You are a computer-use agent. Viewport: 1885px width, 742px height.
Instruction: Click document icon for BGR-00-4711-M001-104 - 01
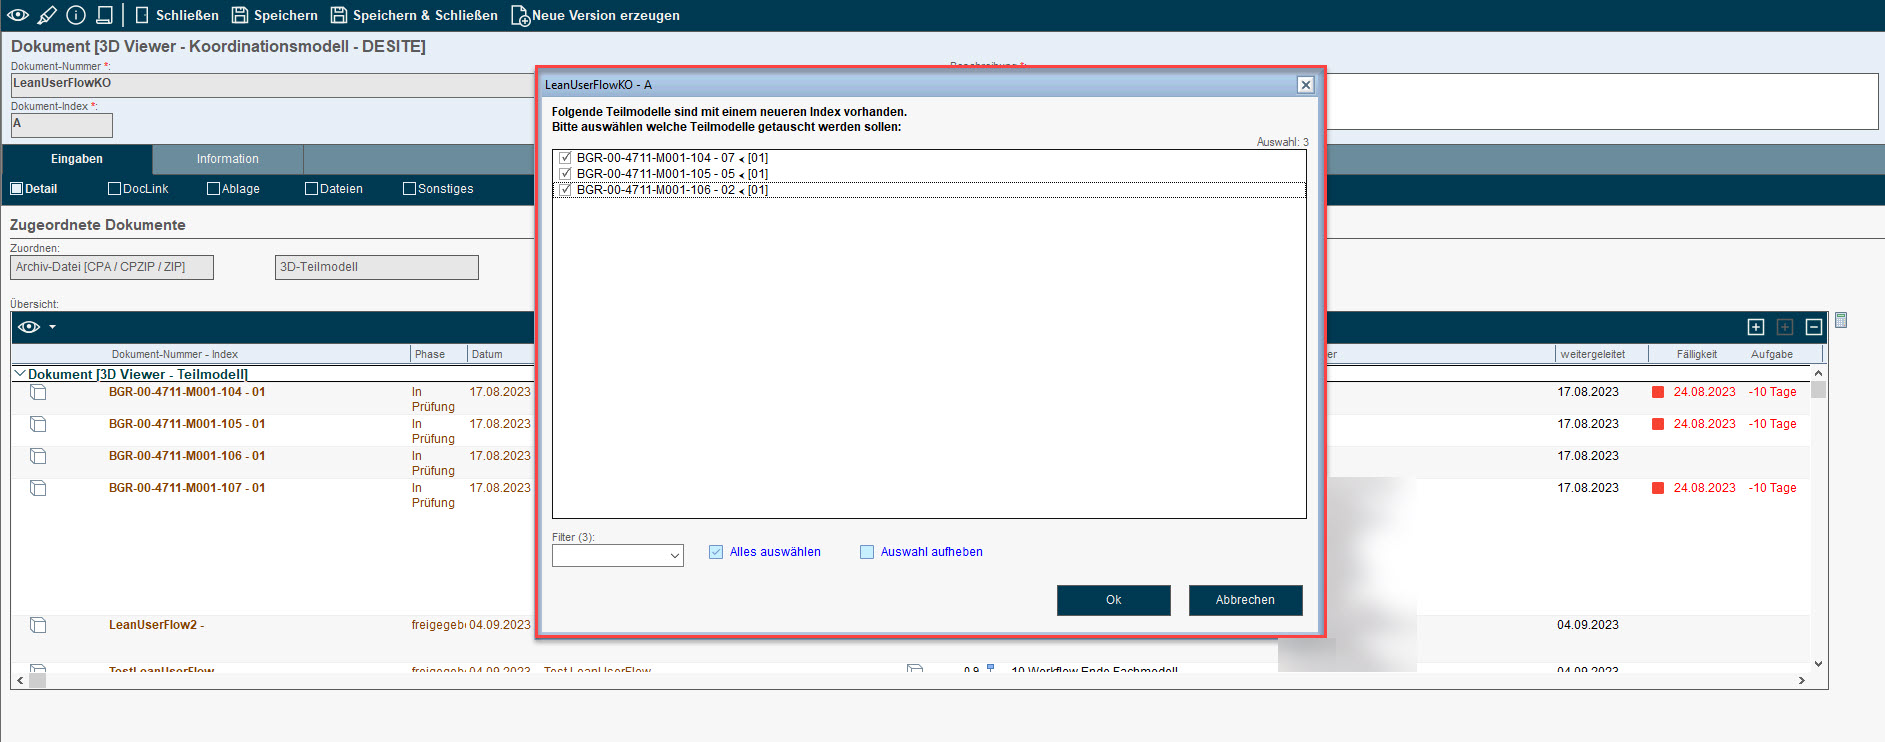point(38,393)
